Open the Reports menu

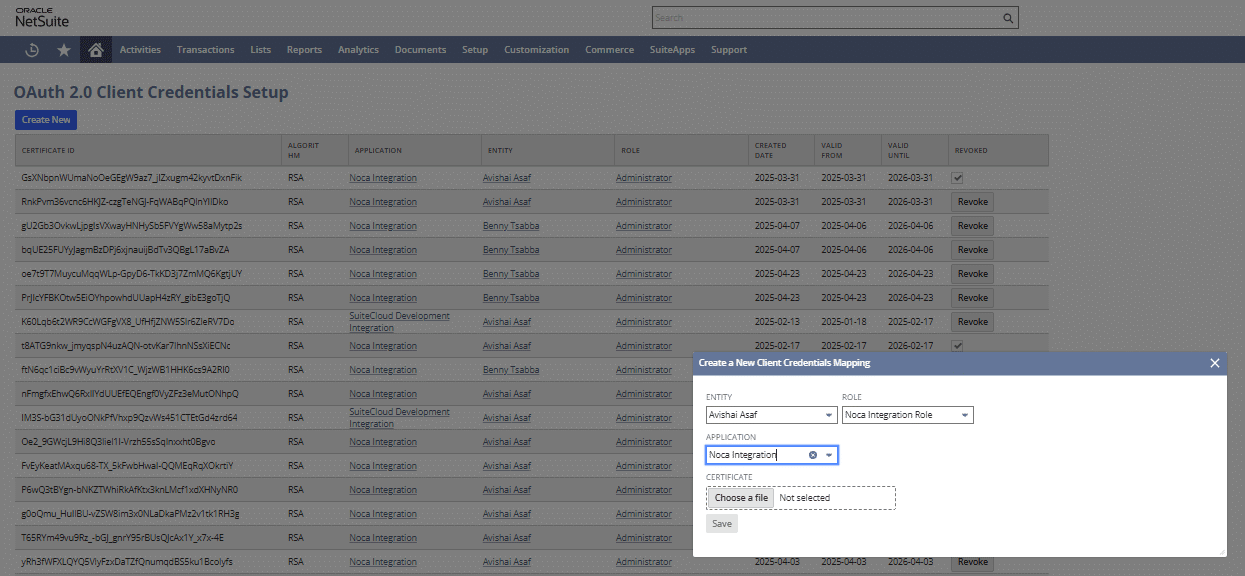[x=304, y=50]
